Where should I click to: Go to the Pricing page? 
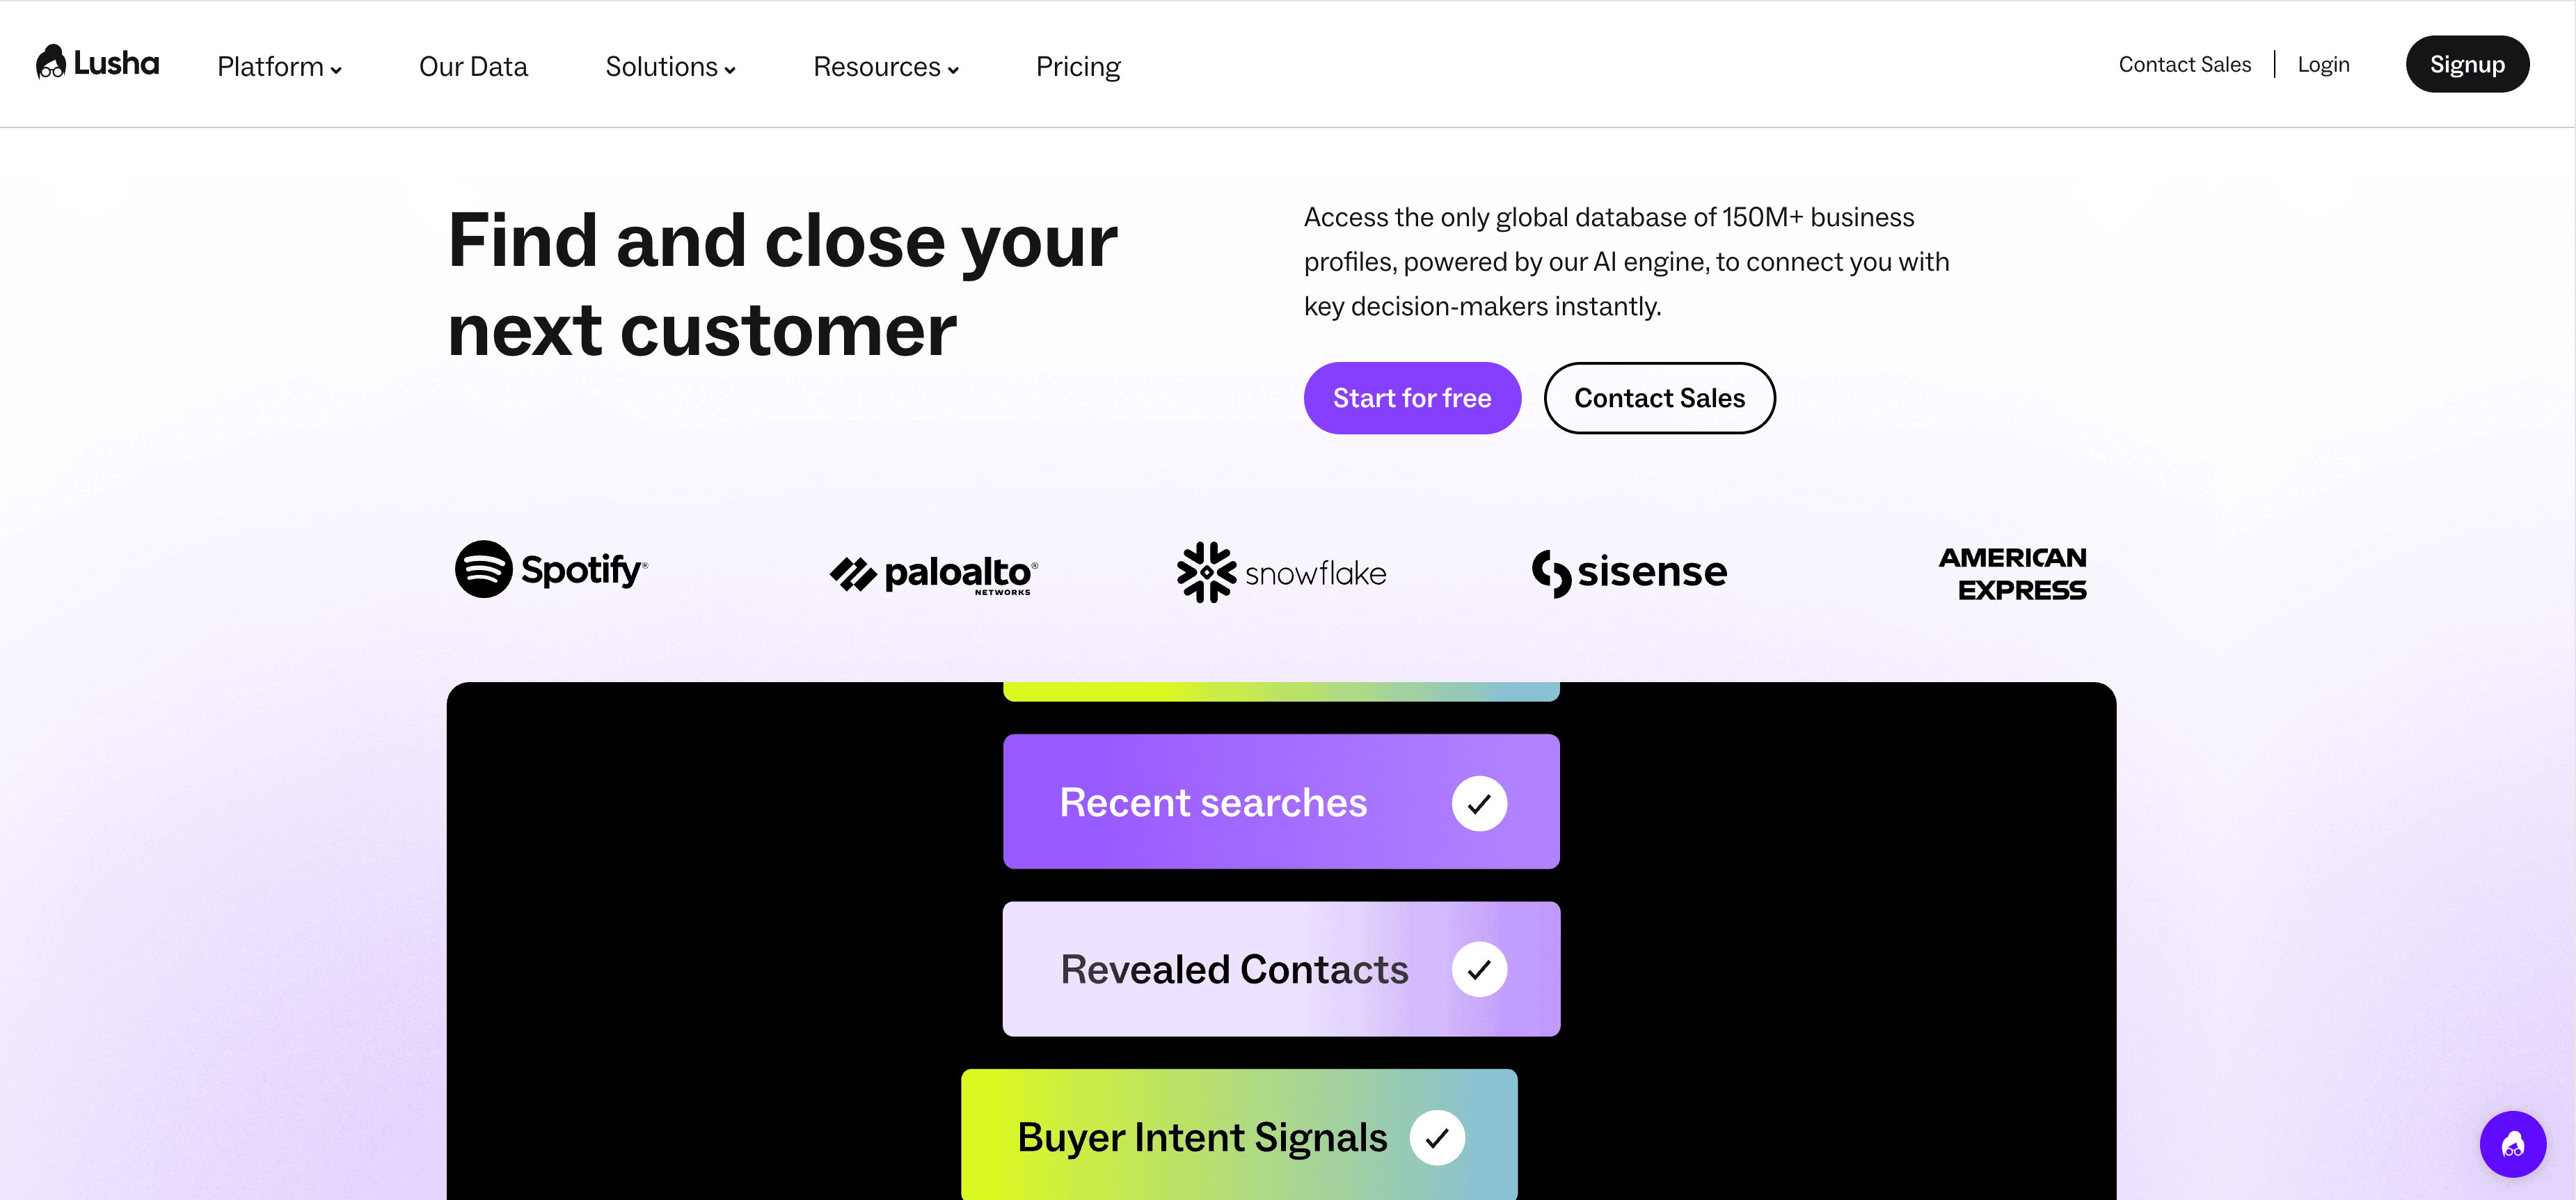pyautogui.click(x=1078, y=67)
